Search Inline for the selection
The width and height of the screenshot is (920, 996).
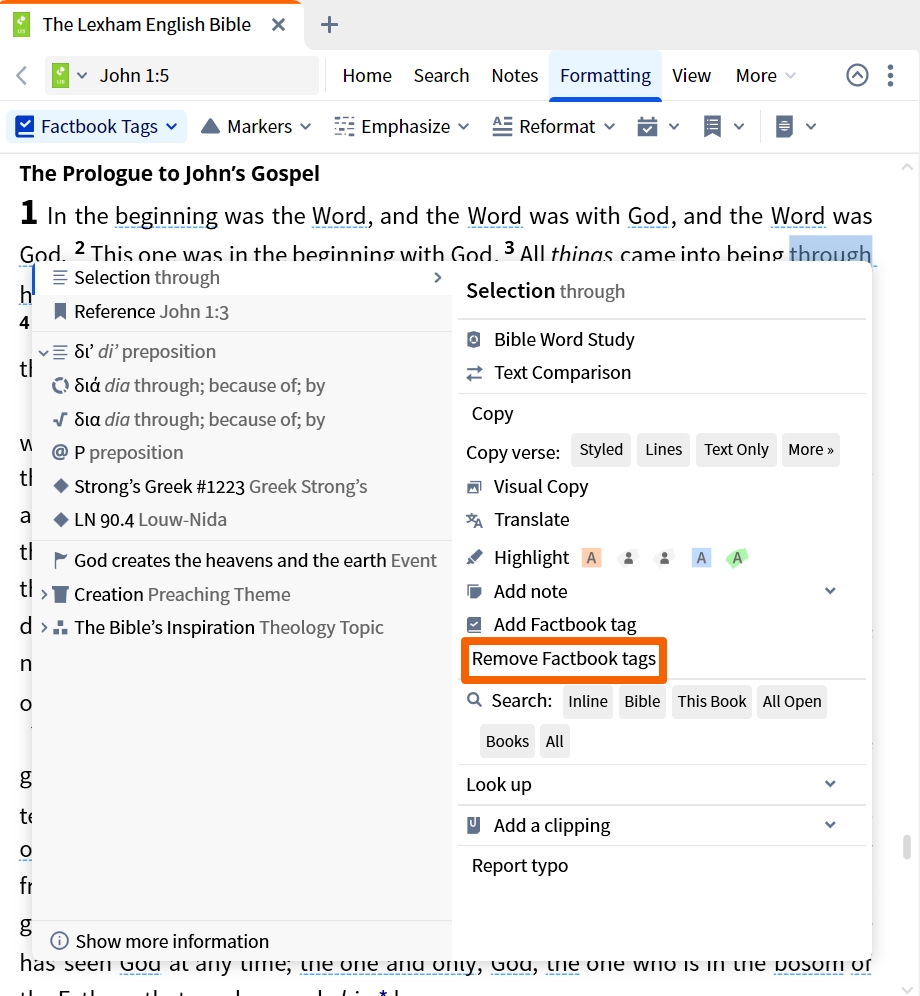[x=588, y=702]
